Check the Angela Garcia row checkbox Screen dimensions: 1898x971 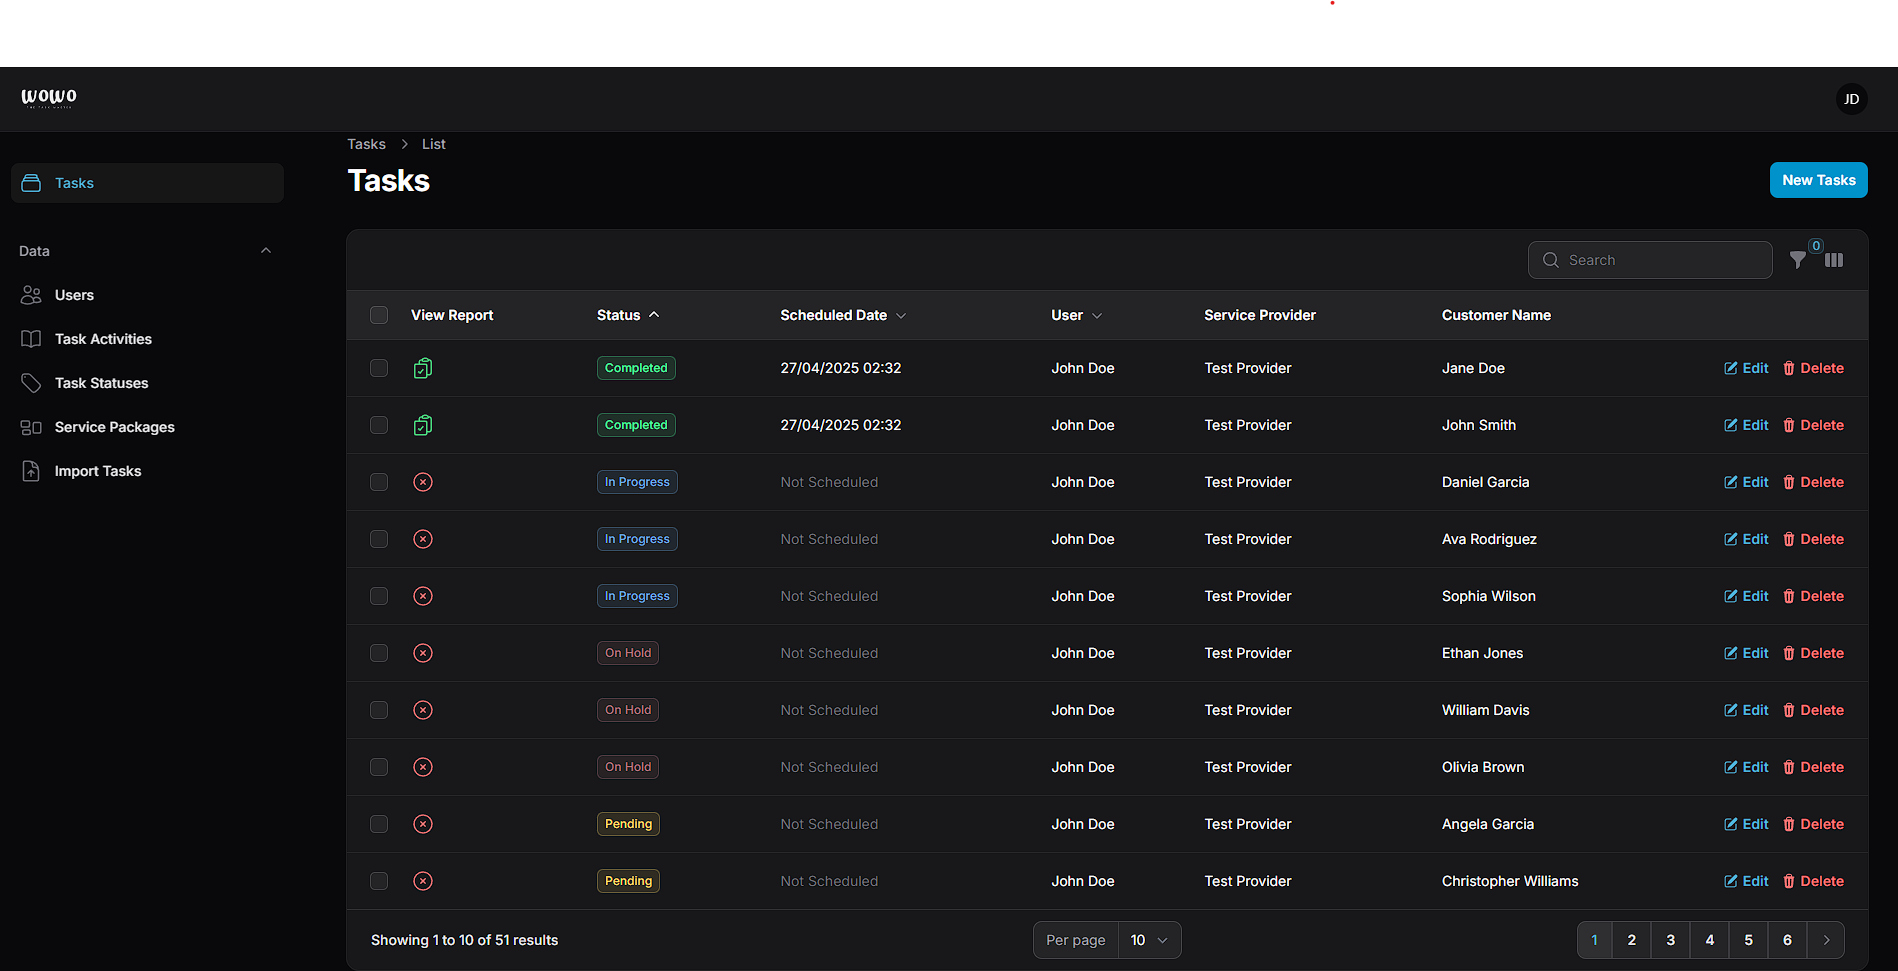[379, 824]
